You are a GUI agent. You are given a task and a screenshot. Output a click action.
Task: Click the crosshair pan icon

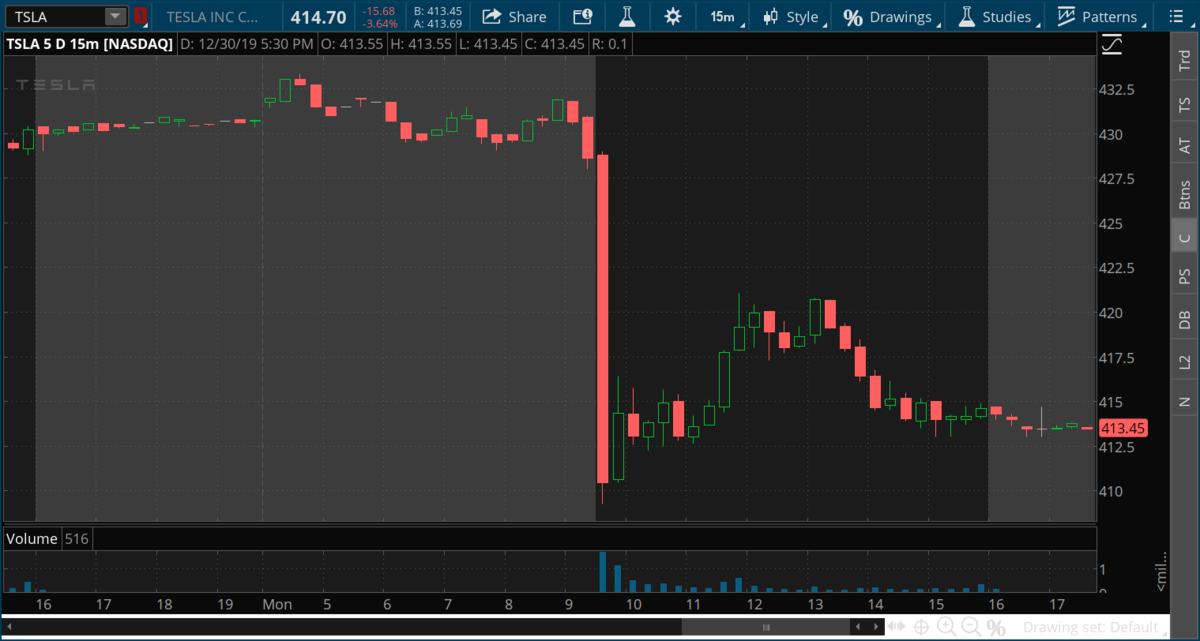pyautogui.click(x=921, y=628)
